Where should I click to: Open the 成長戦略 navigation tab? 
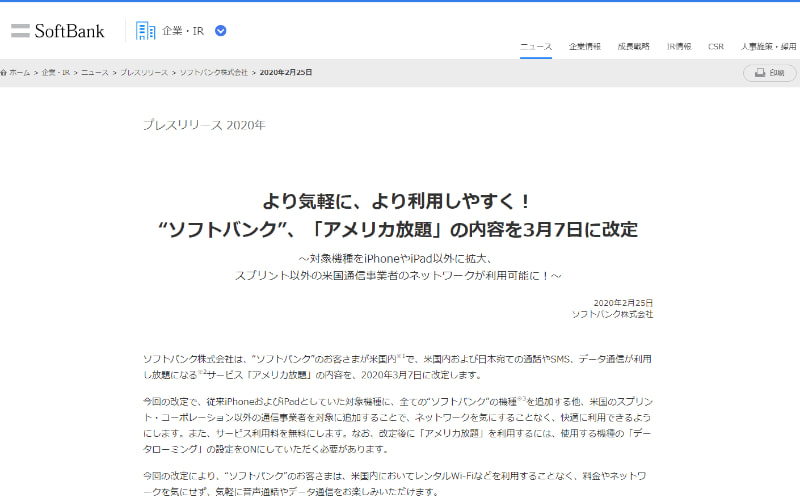633,46
